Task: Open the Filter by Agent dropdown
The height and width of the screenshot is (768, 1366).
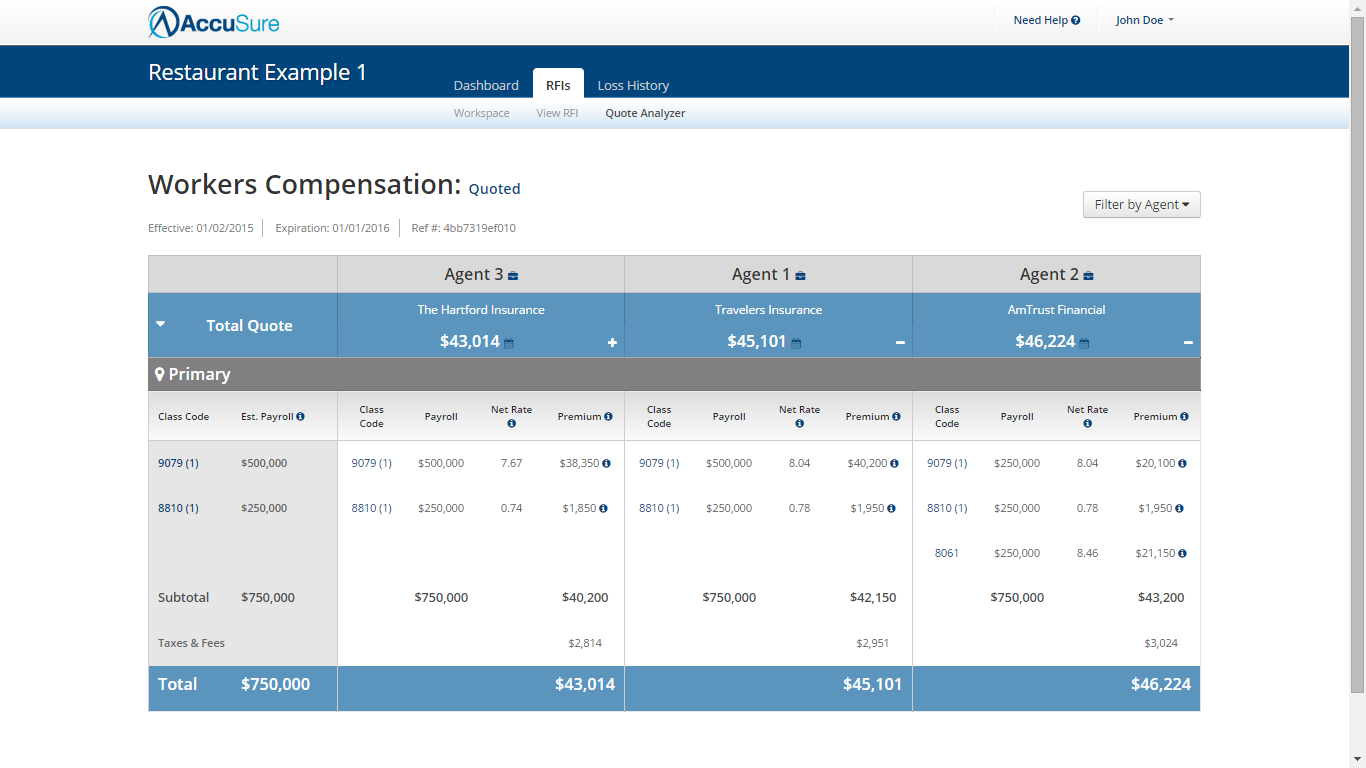Action: point(1141,205)
